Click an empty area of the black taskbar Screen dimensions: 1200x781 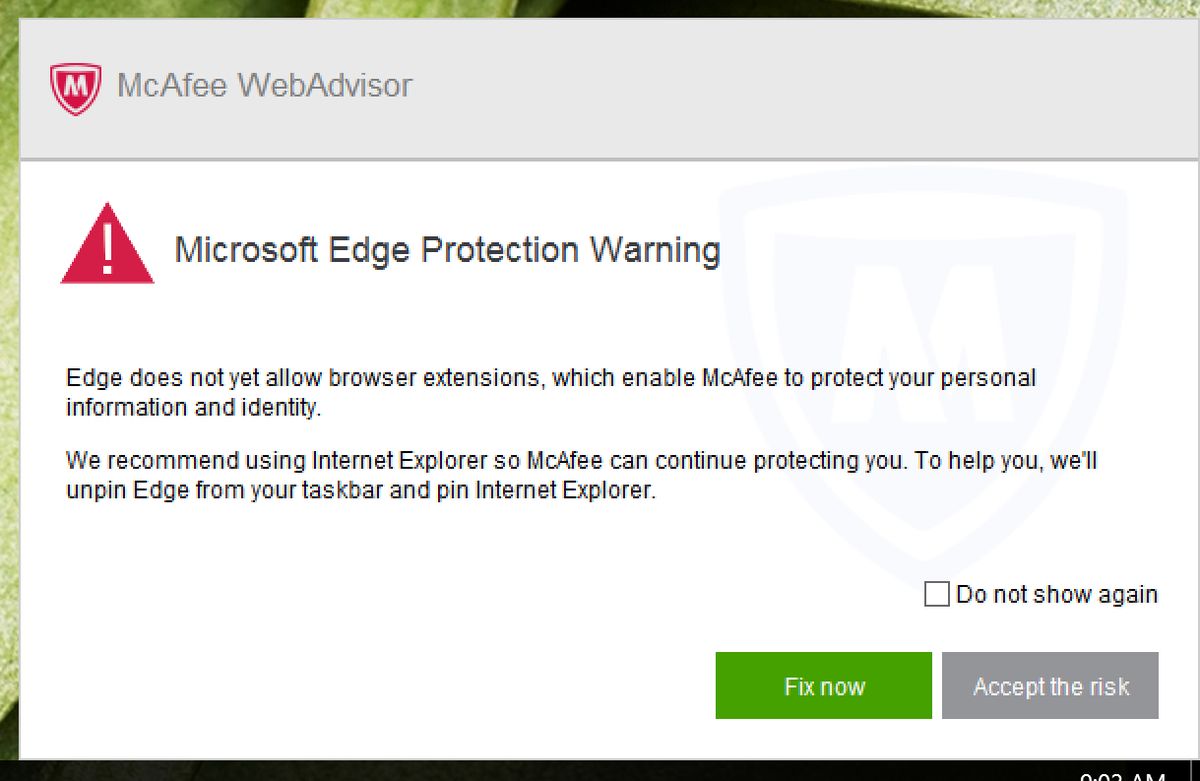click(500, 771)
